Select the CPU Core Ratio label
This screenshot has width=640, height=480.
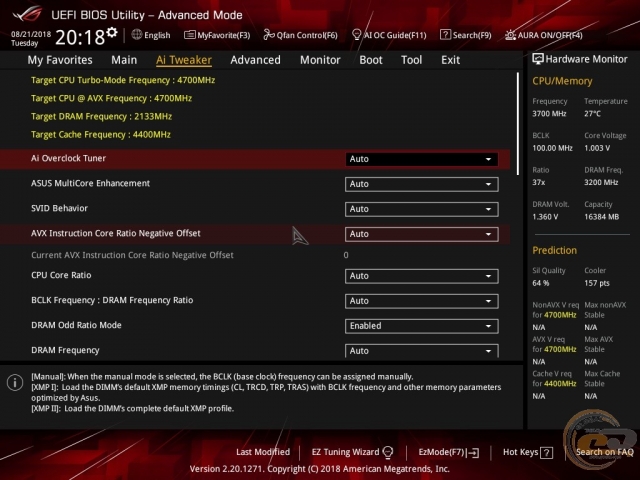(61, 275)
